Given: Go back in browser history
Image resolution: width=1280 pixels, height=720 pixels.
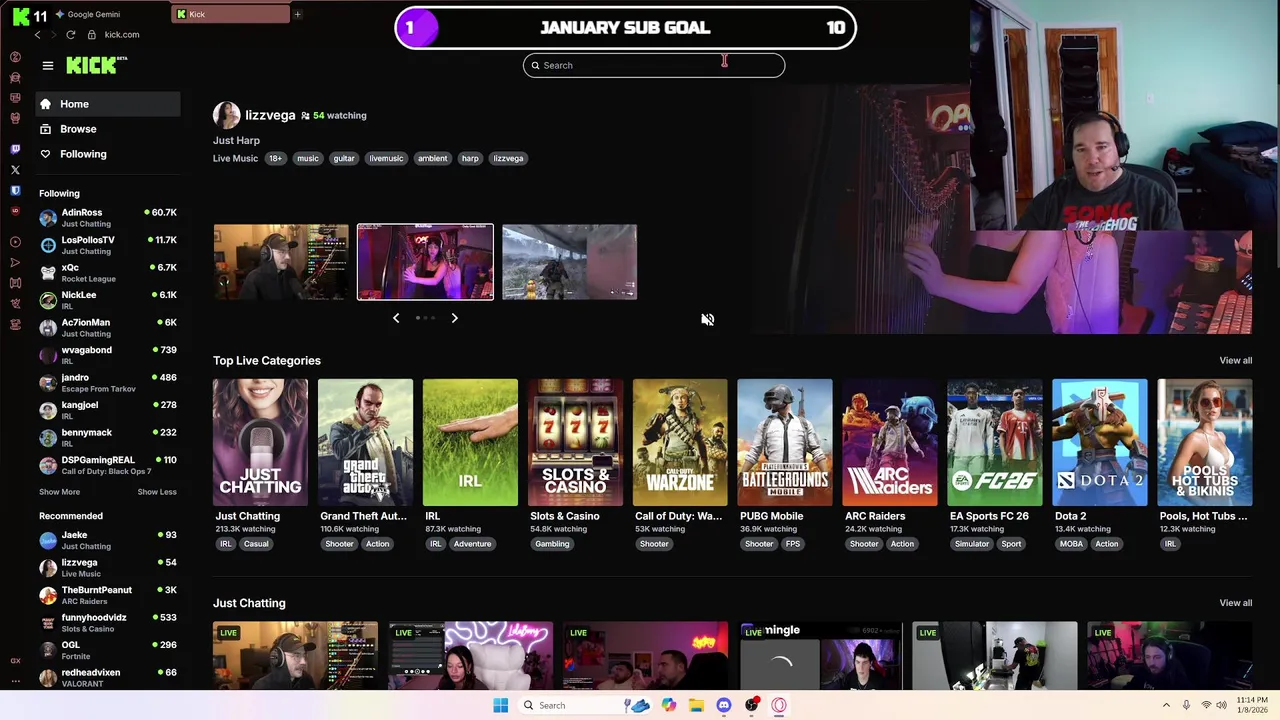Looking at the screenshot, I should pyautogui.click(x=37, y=35).
